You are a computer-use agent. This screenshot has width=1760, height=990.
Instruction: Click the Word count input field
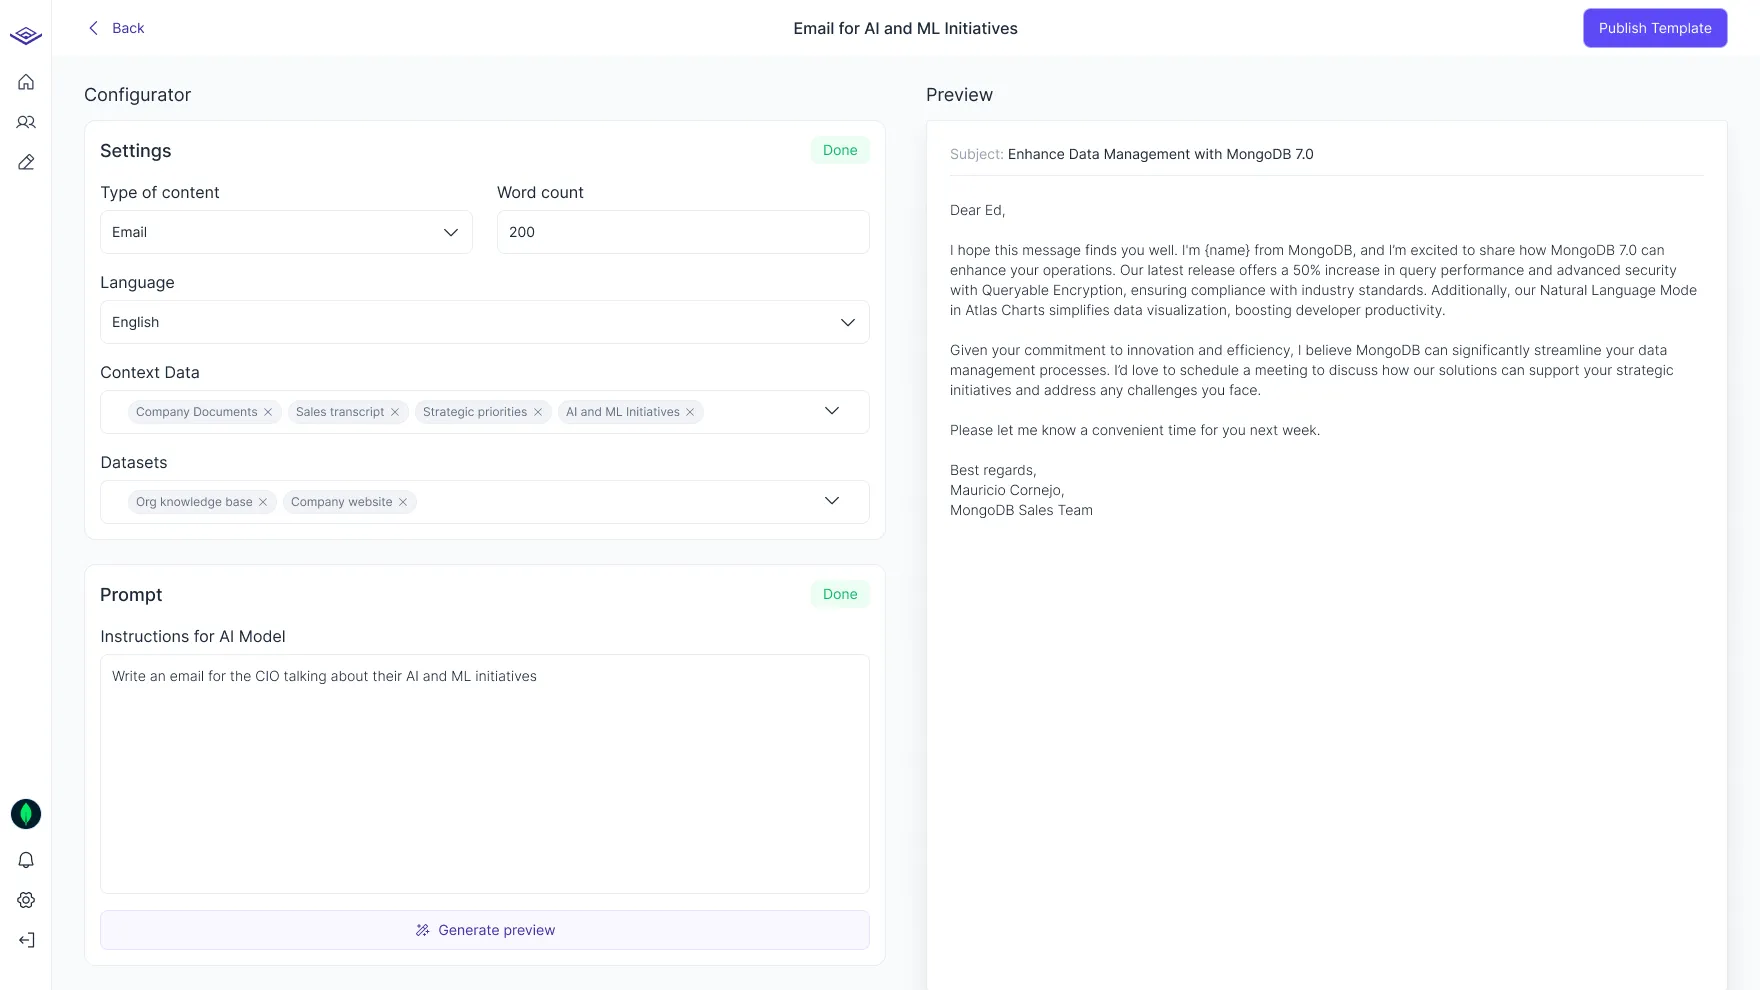pos(683,232)
